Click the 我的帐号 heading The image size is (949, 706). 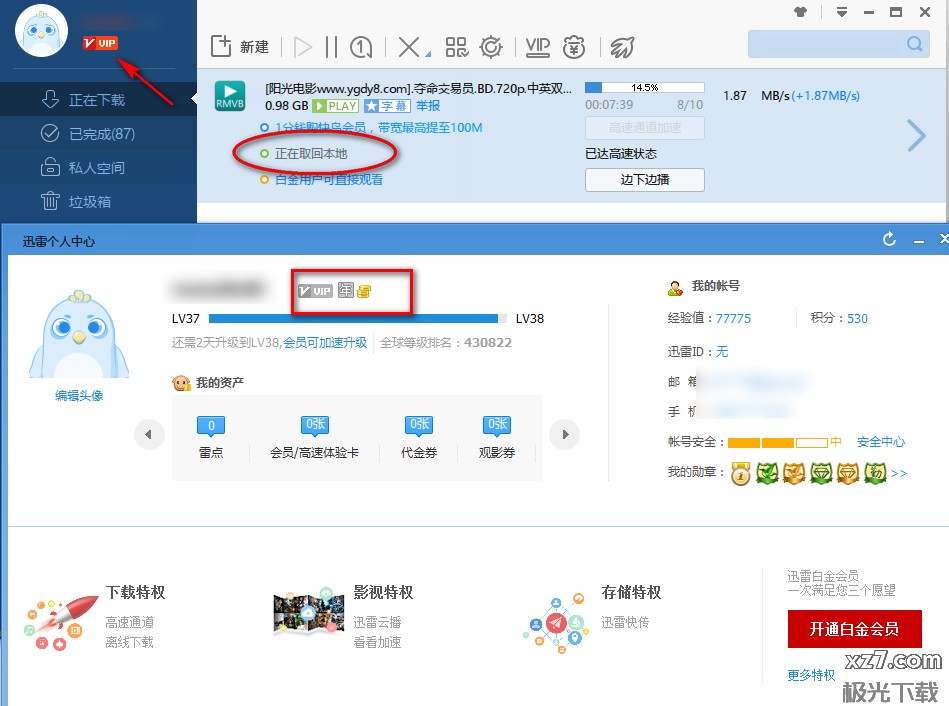tap(715, 286)
